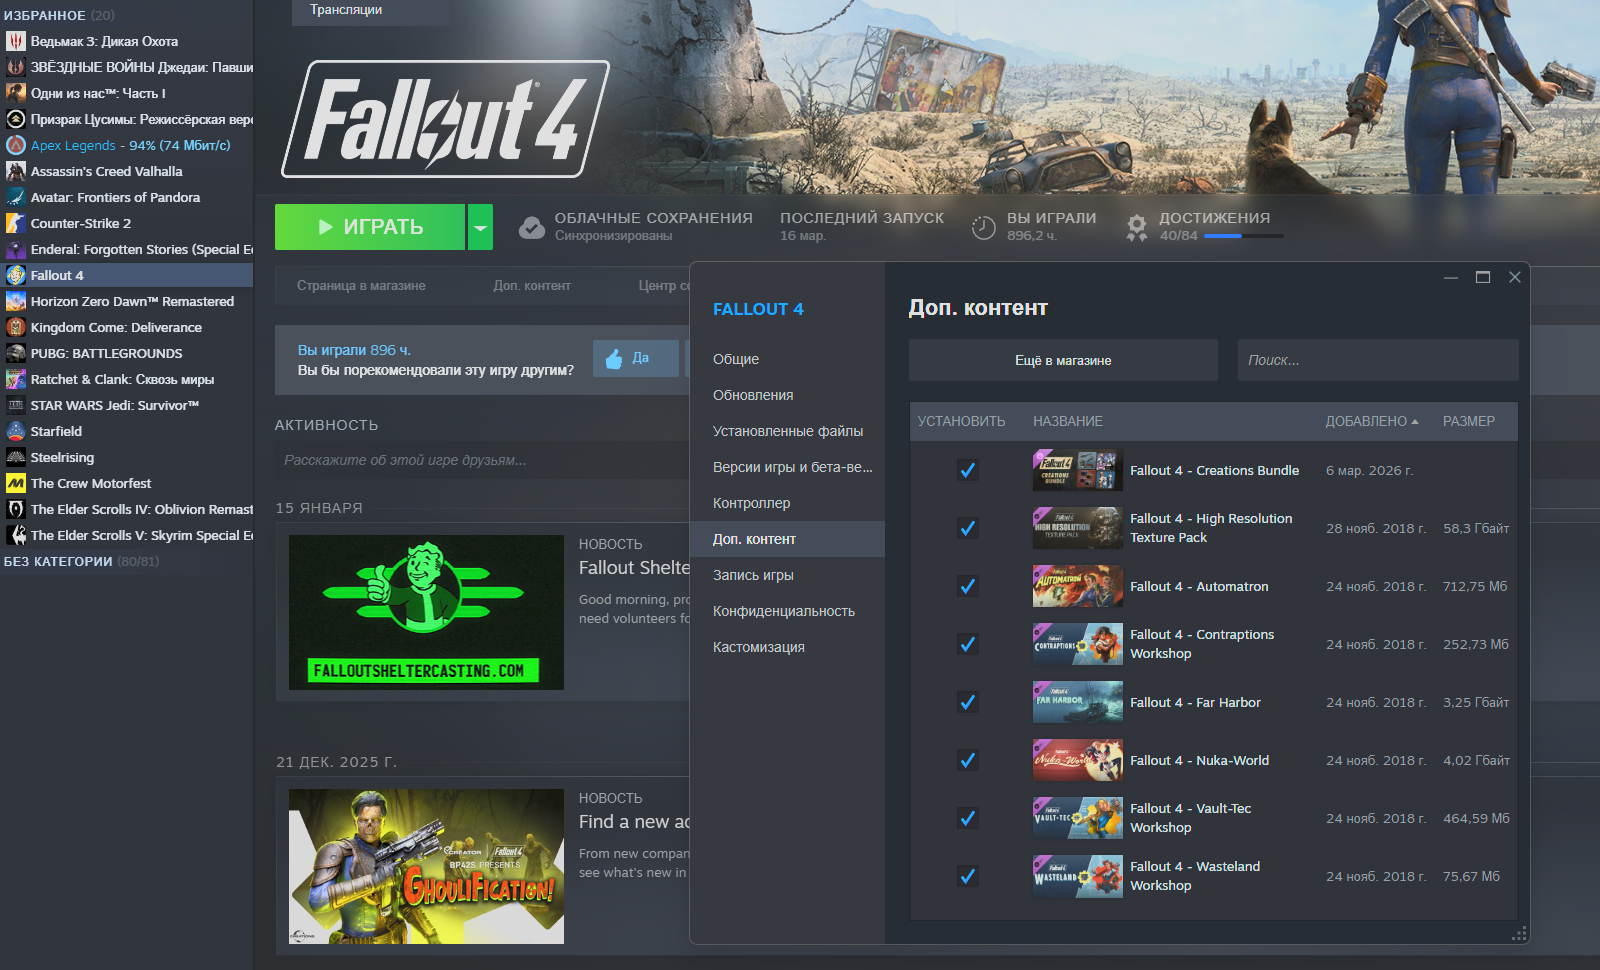This screenshot has width=1600, height=970.
Task: Open the Steelrising game icon
Action: (15, 457)
